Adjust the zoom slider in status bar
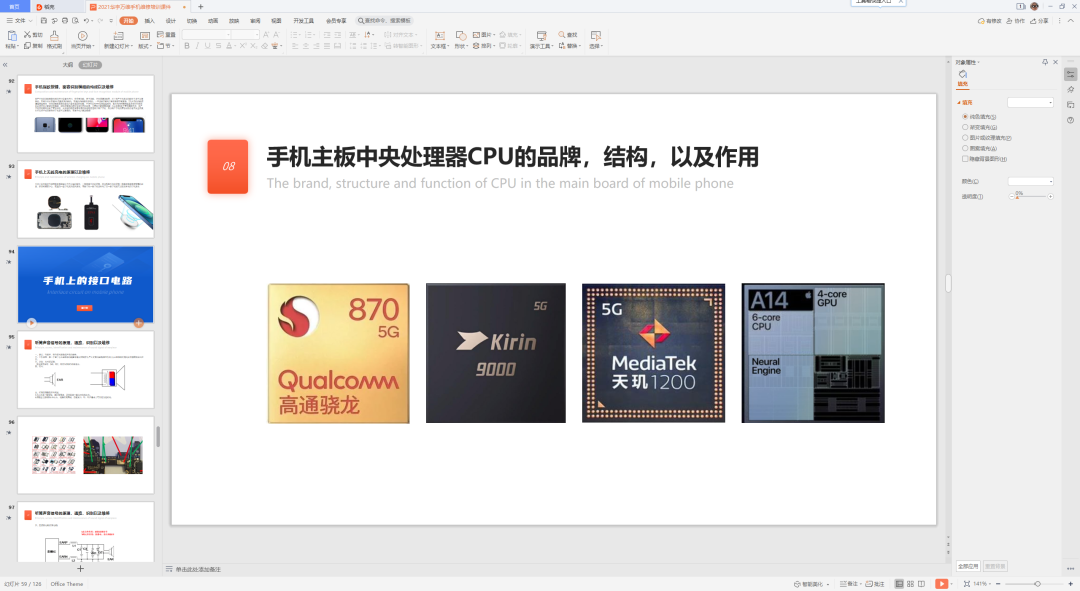Viewport: 1080px width, 591px height. point(1037,583)
